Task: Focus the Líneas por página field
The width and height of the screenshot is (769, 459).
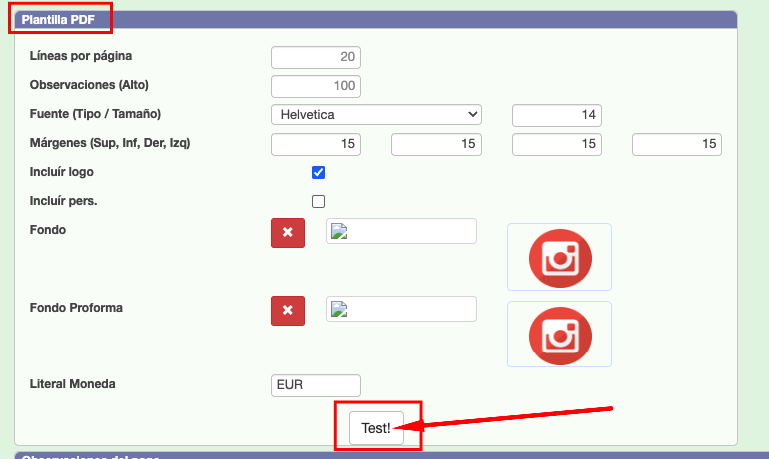Action: [316, 57]
